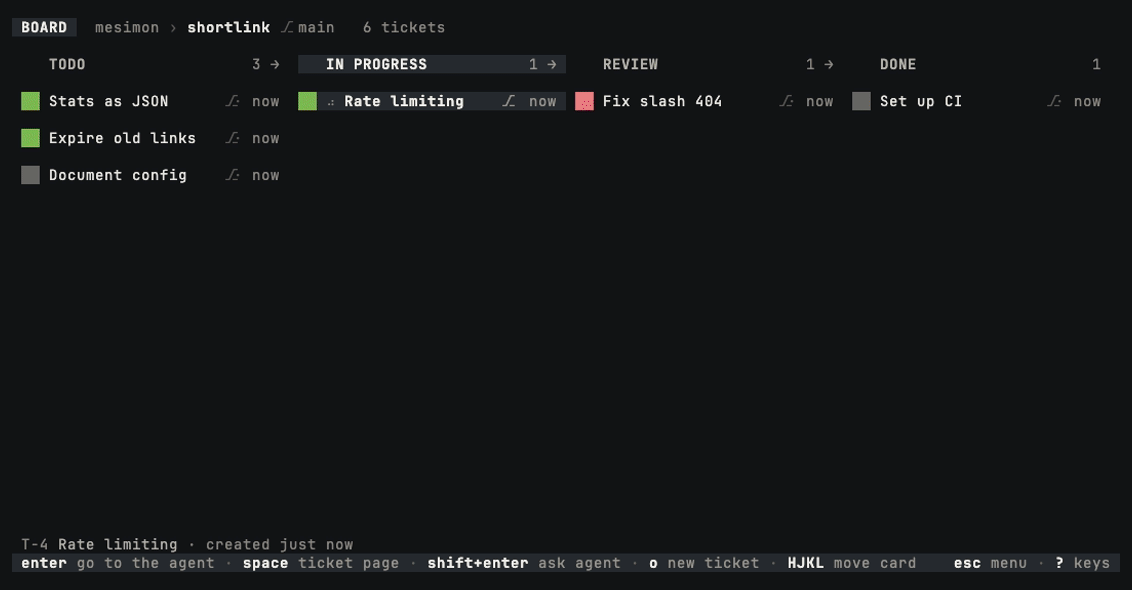
Task: Click the BOARD view label
Action: pos(44,27)
